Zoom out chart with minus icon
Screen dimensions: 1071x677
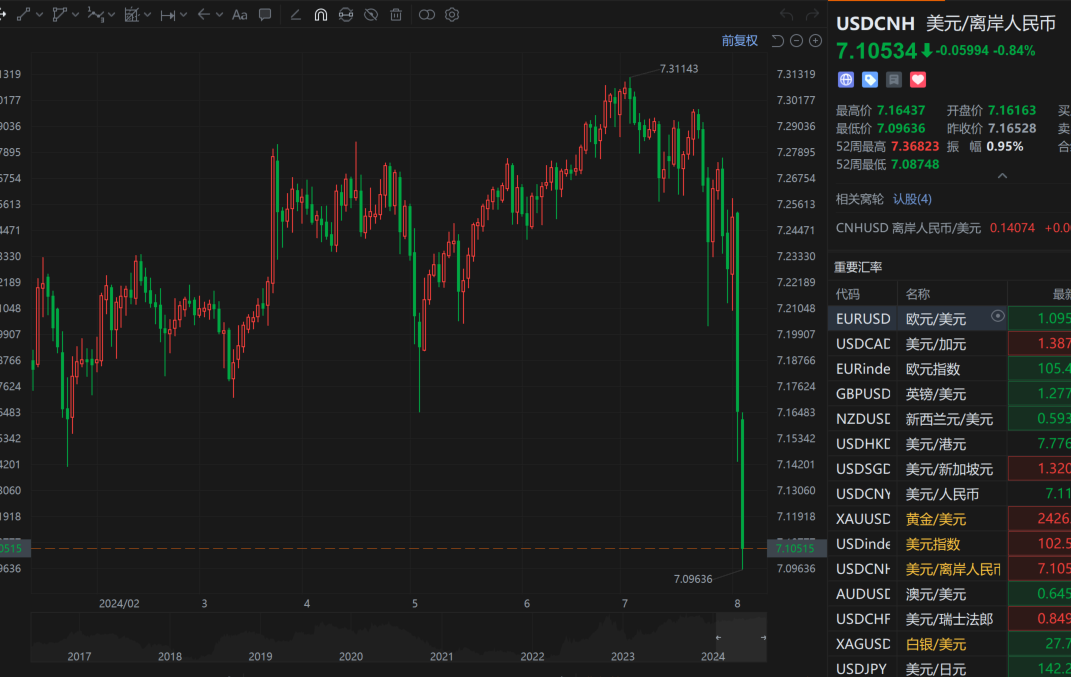click(797, 41)
